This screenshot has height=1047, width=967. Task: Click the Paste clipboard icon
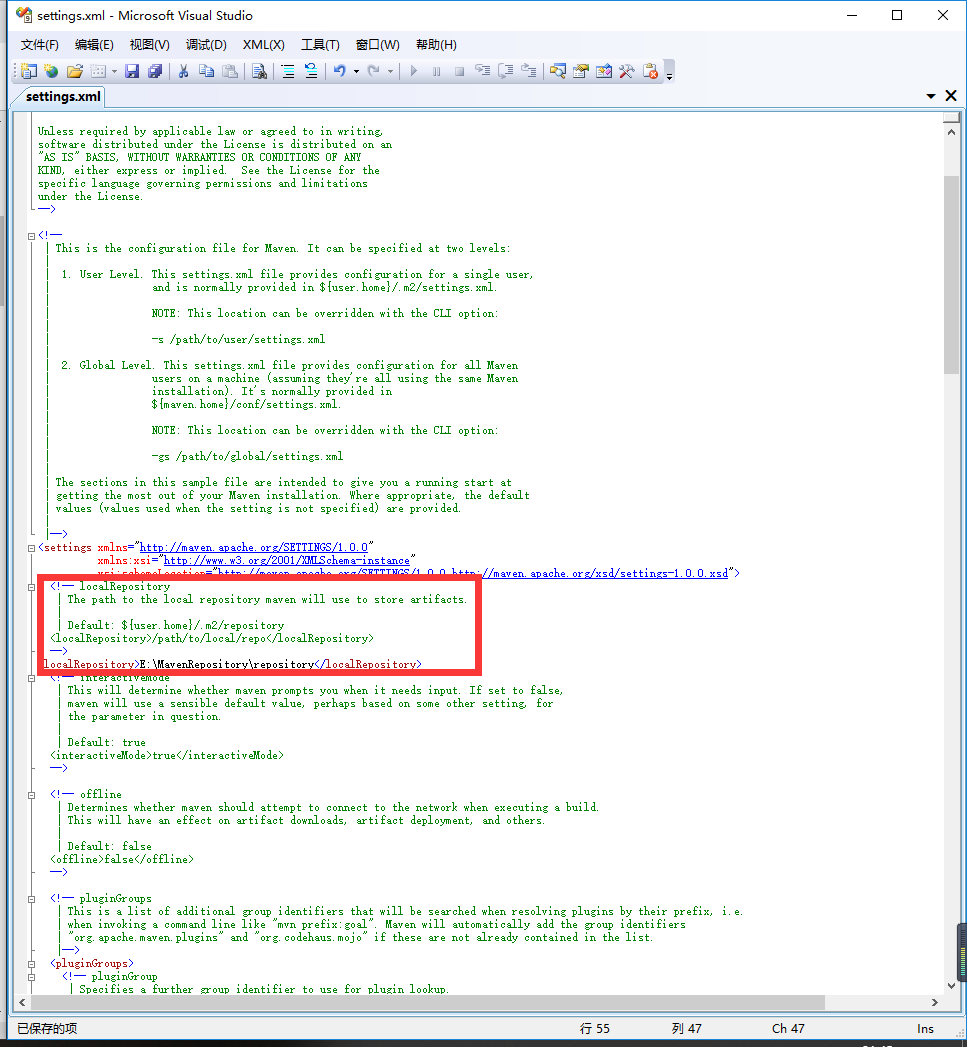tap(230, 71)
